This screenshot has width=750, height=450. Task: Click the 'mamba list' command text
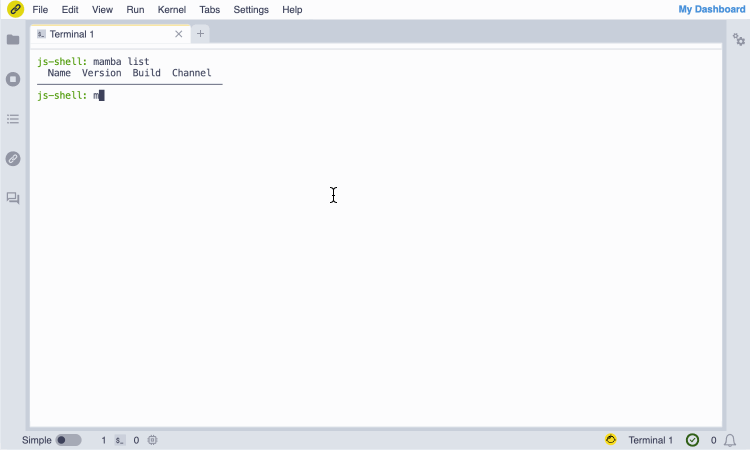click(x=121, y=61)
